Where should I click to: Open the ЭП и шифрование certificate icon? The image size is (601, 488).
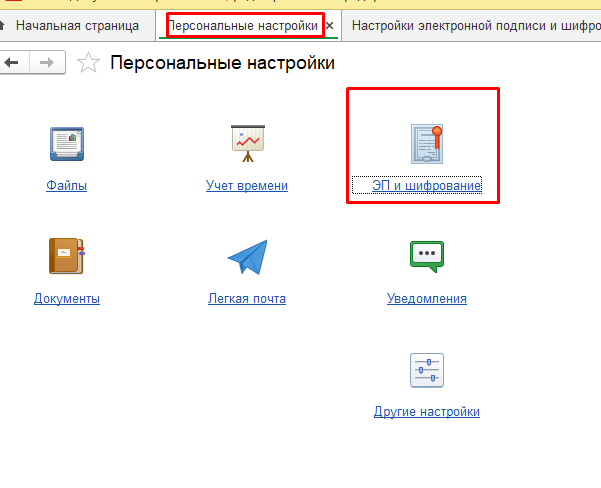[x=427, y=144]
